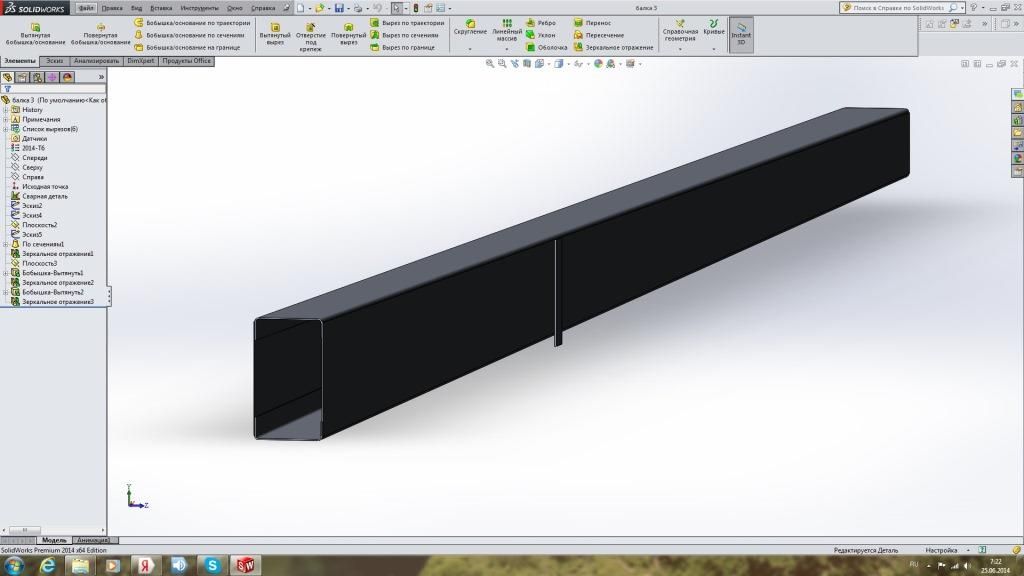The image size is (1024, 576).
Task: Select the Уклон draft tool
Action: pos(541,35)
